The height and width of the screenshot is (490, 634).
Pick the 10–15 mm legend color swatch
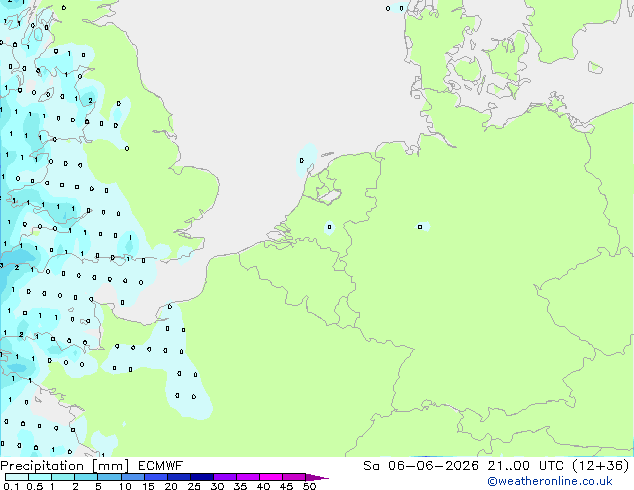tap(132, 477)
